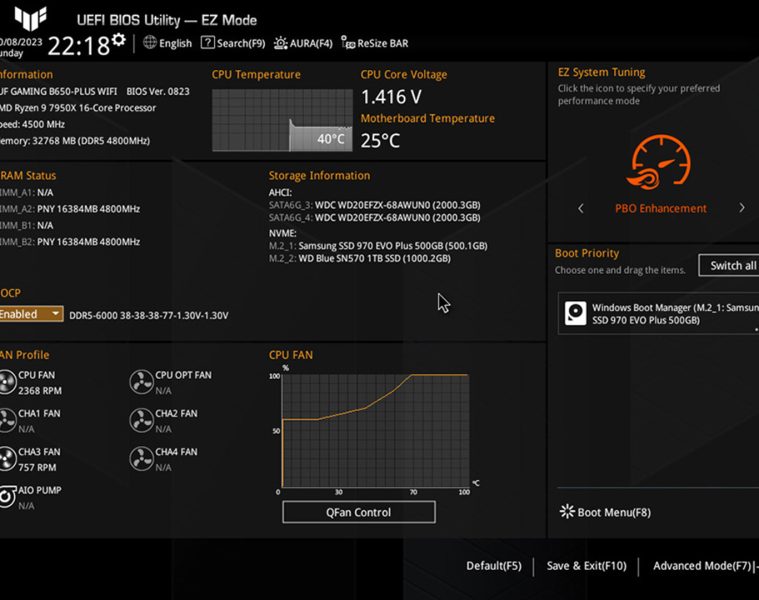Click the DIMM_A1 N/A entry
Screen dimensions: 759x600
tap(27, 192)
